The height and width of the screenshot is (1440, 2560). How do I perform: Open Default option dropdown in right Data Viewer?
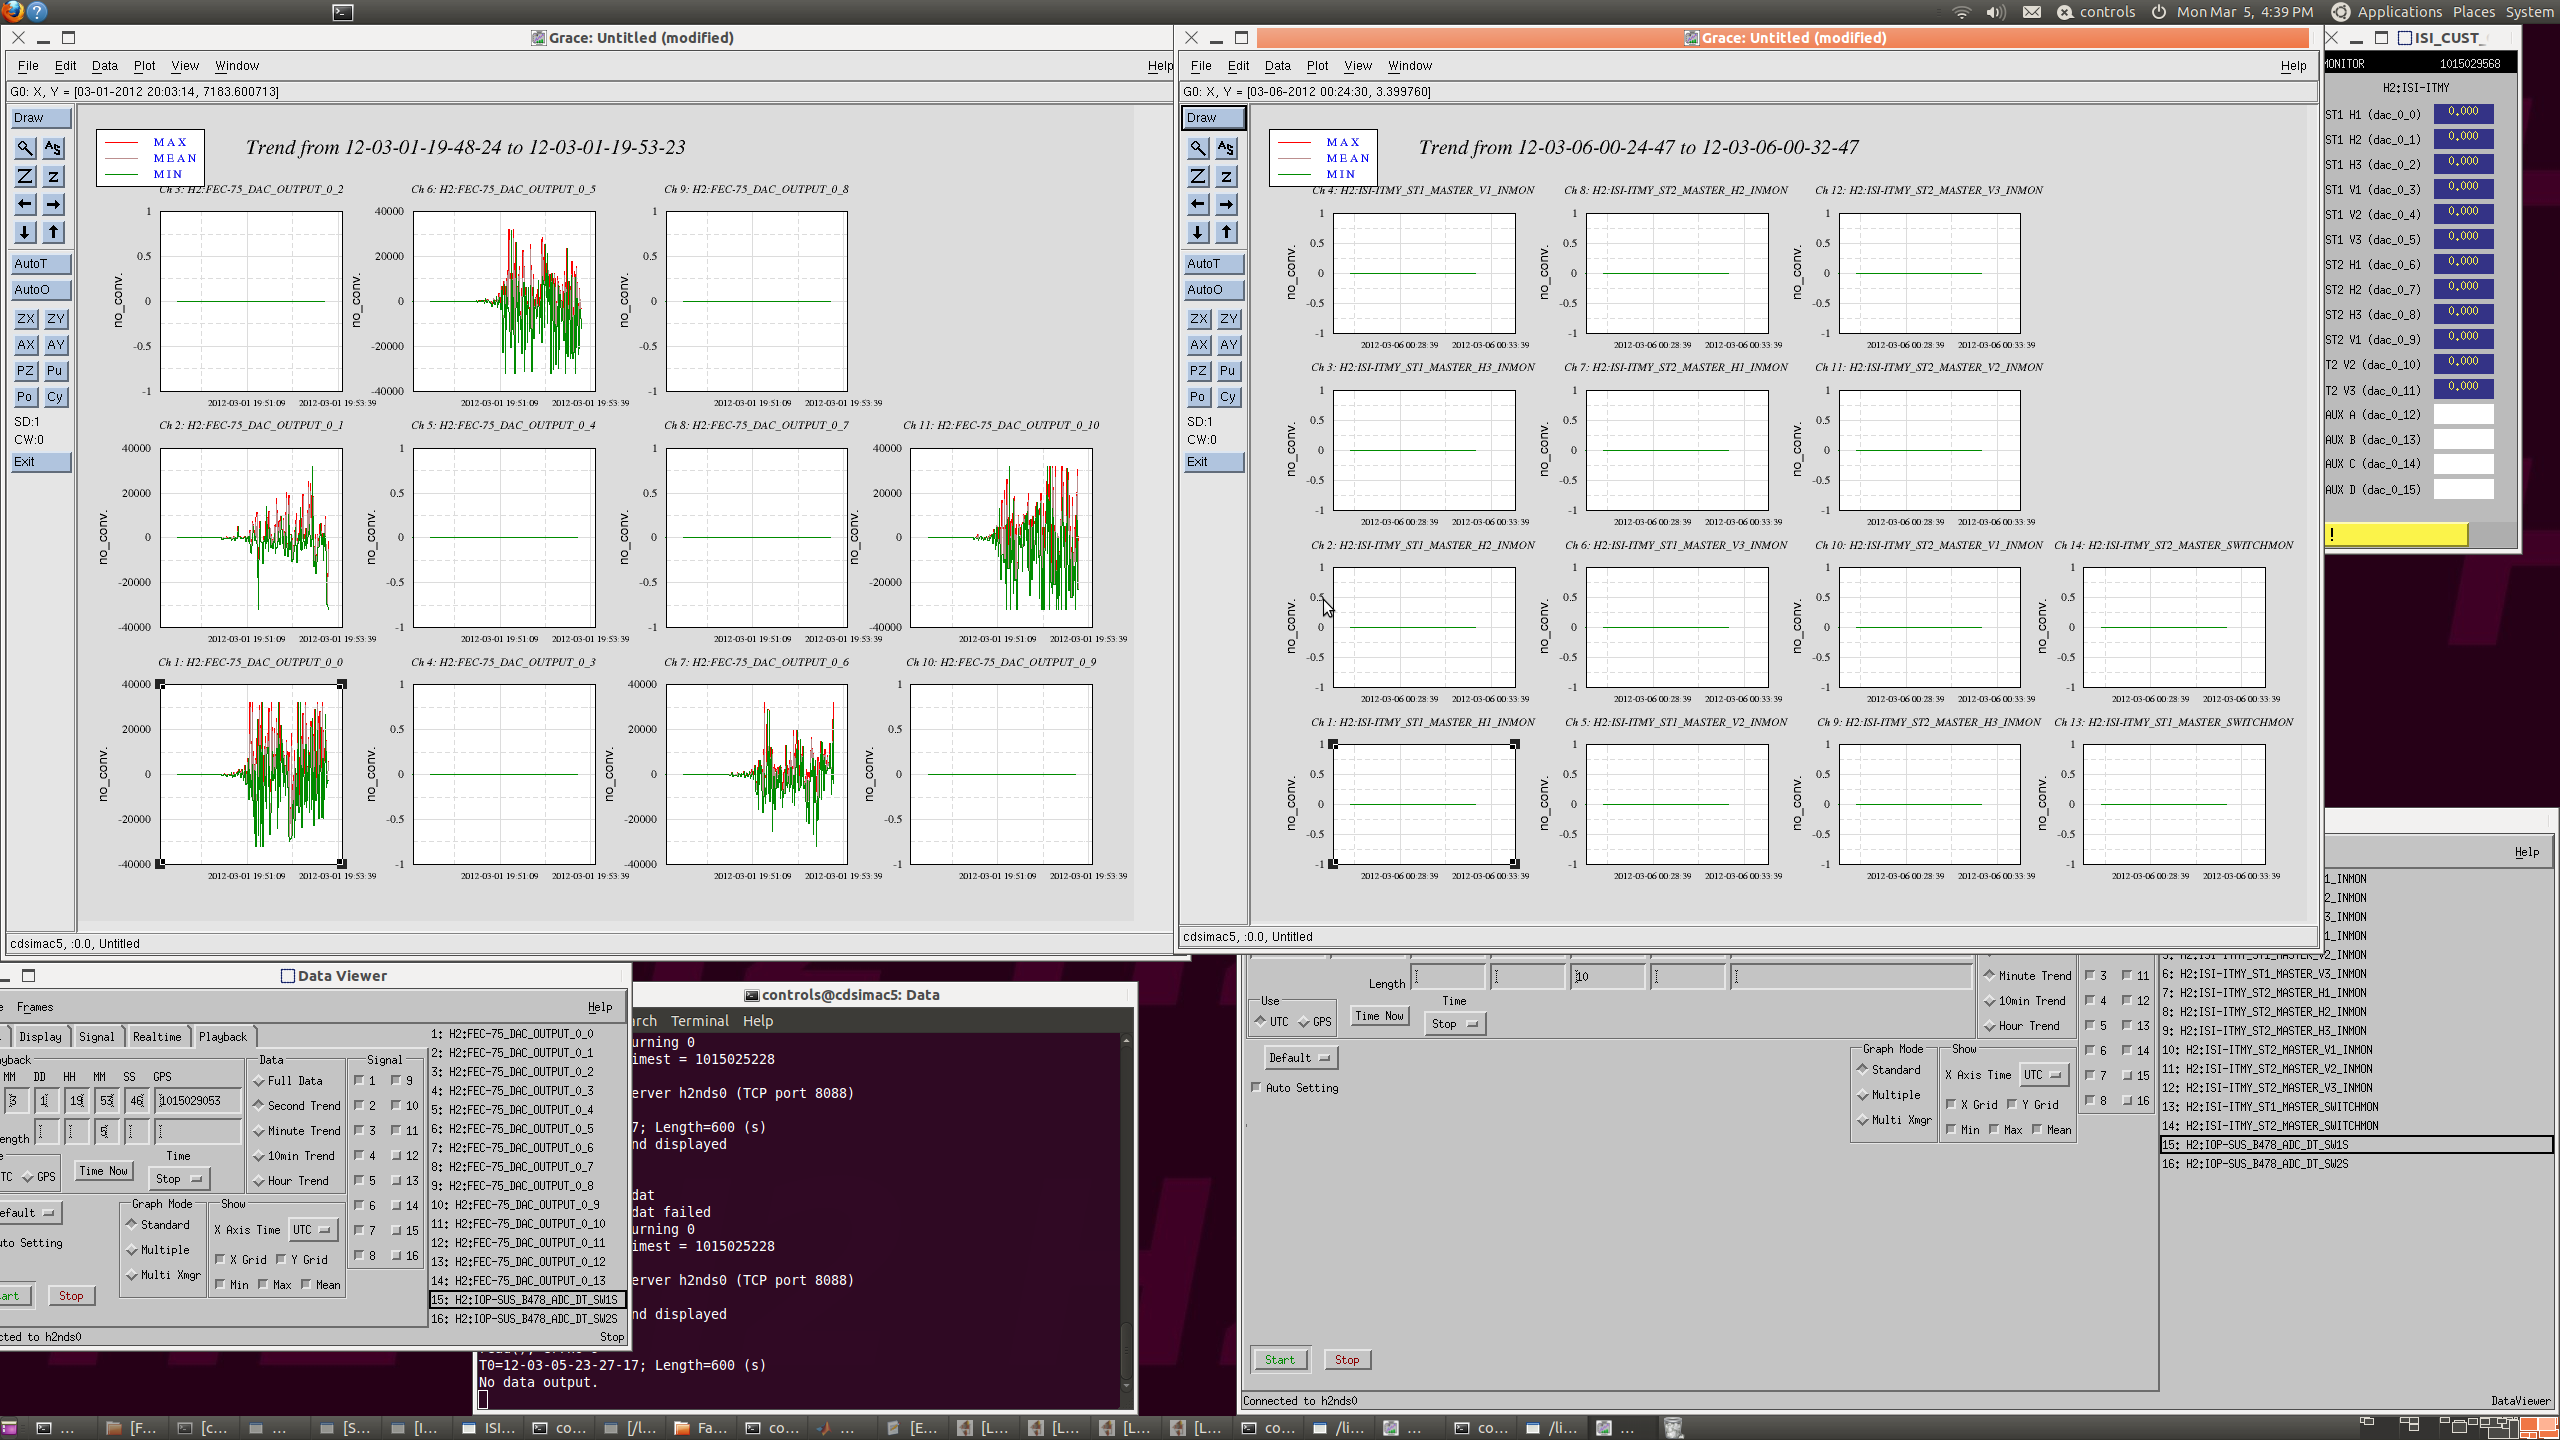click(x=1299, y=1058)
